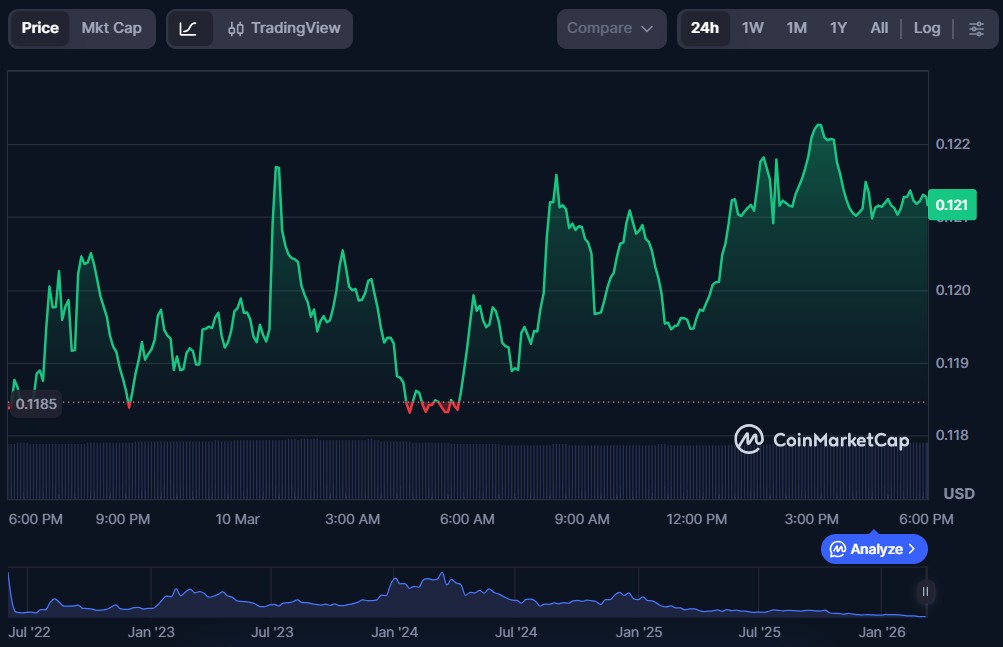
Task: Click the 0.1185 opening price label
Action: 36,404
